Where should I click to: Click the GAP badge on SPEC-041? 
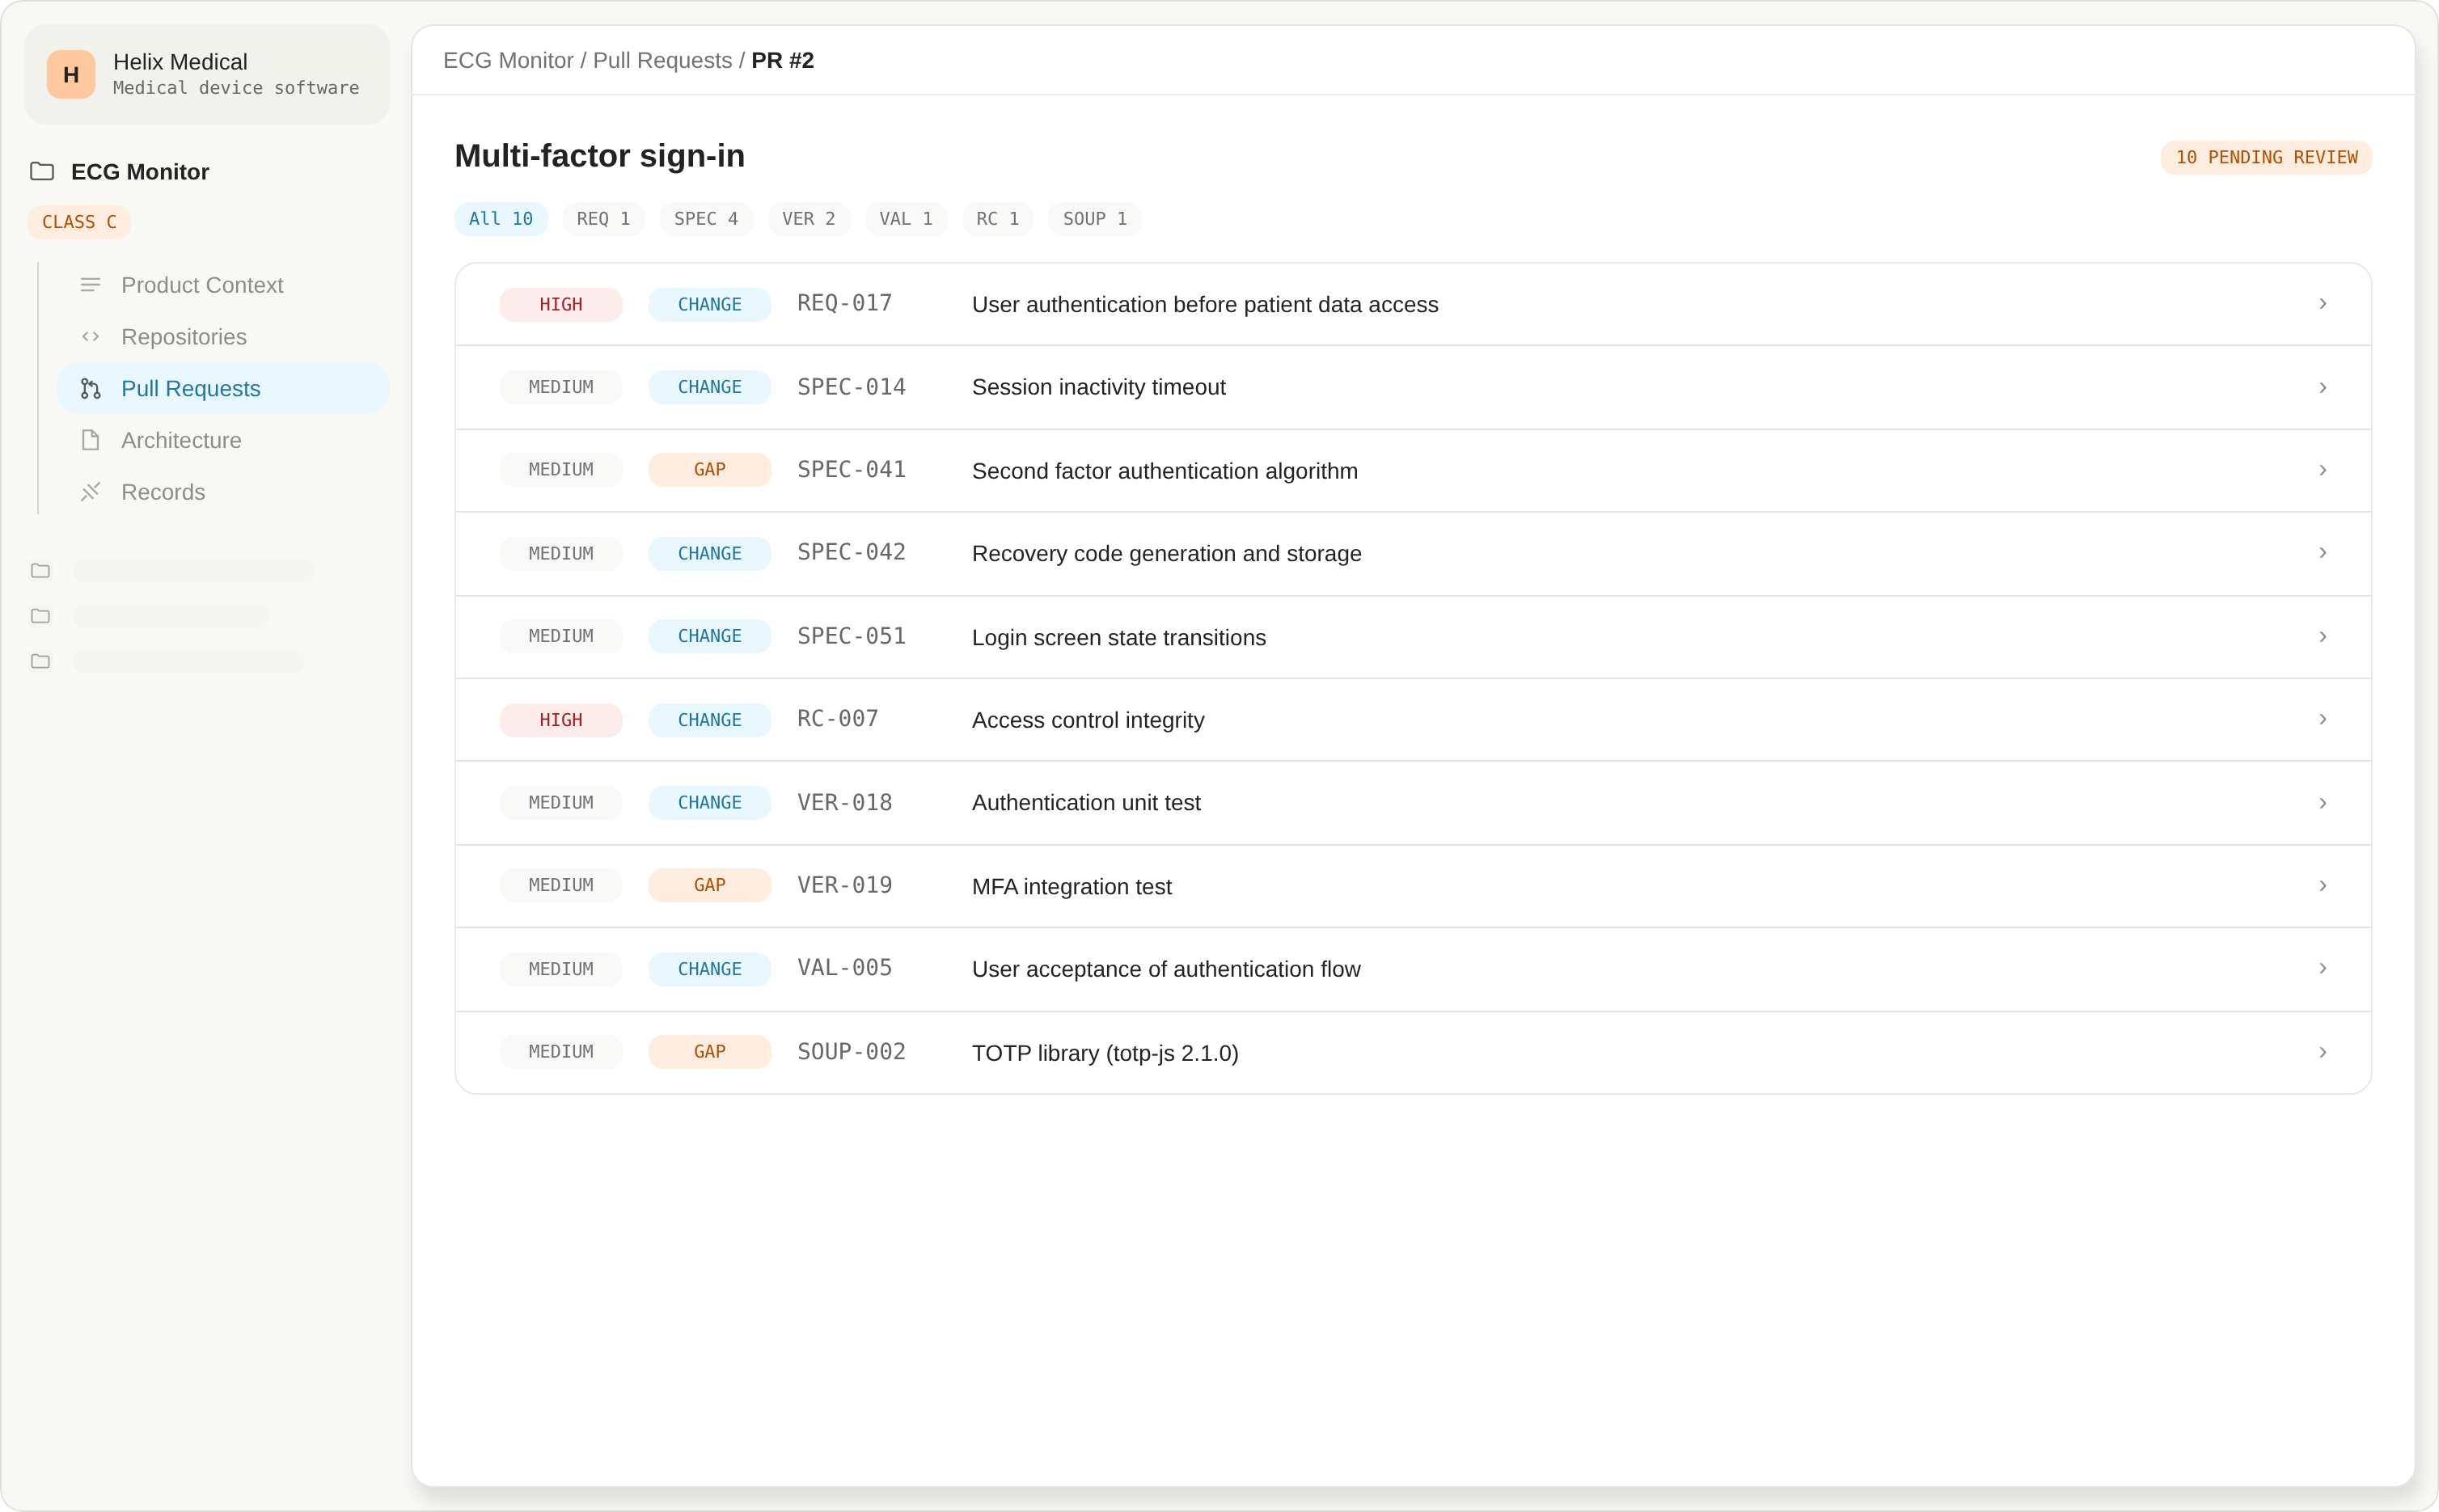[710, 470]
